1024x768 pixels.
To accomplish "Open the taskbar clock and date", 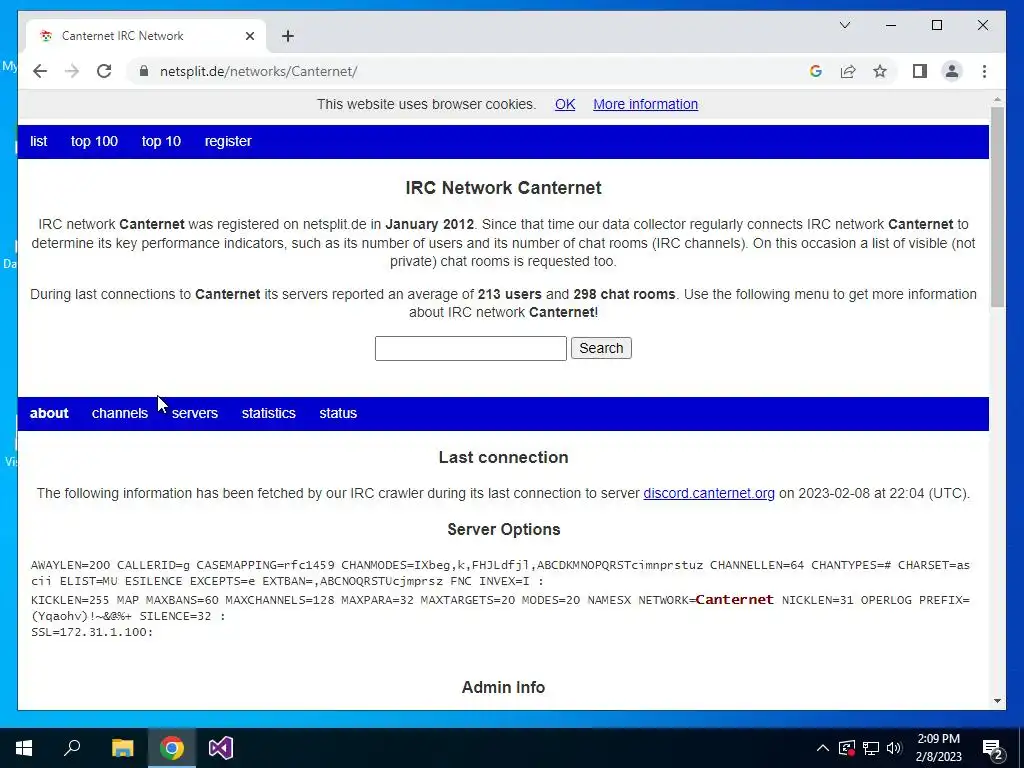I will [938, 748].
